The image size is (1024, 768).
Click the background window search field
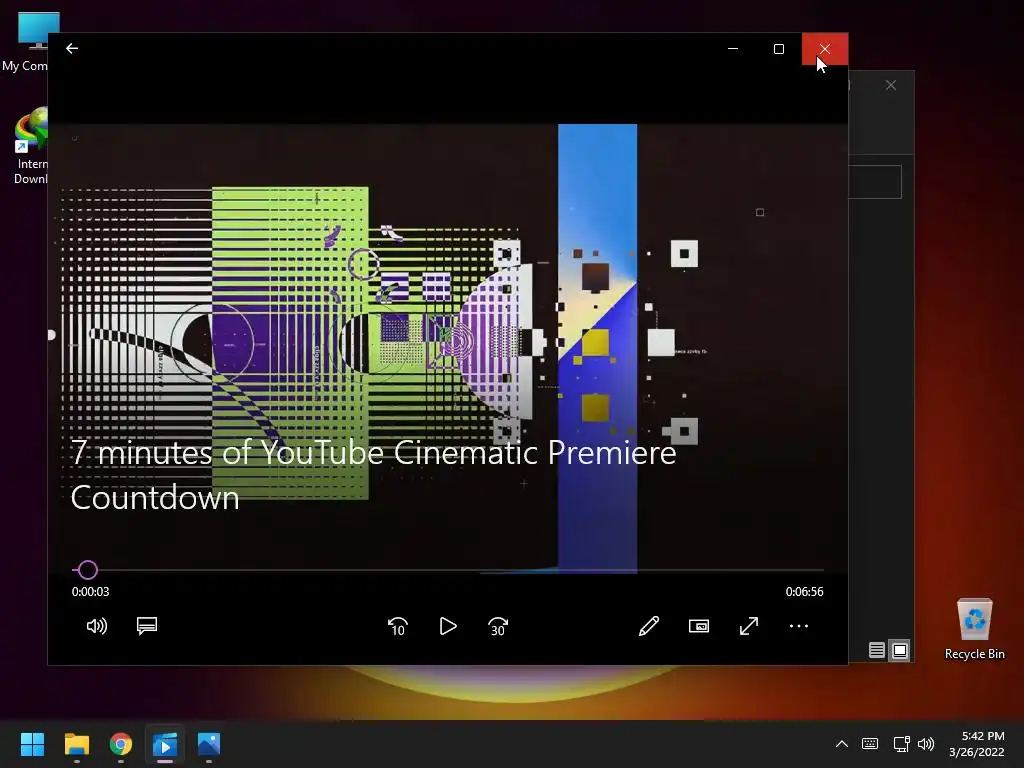pyautogui.click(x=875, y=182)
